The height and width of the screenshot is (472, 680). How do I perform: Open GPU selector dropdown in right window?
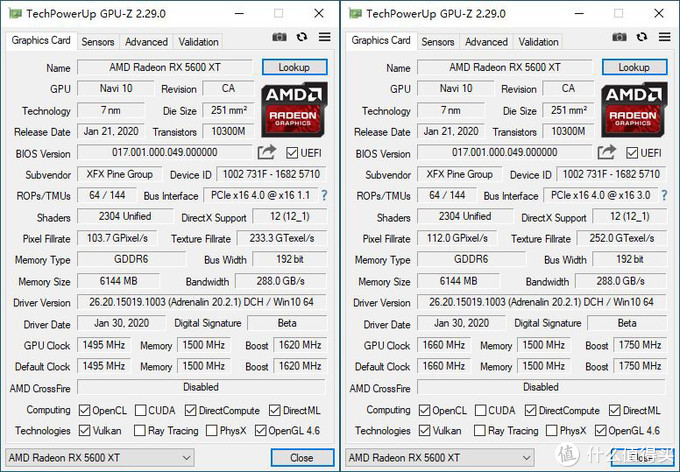pyautogui.click(x=440, y=458)
